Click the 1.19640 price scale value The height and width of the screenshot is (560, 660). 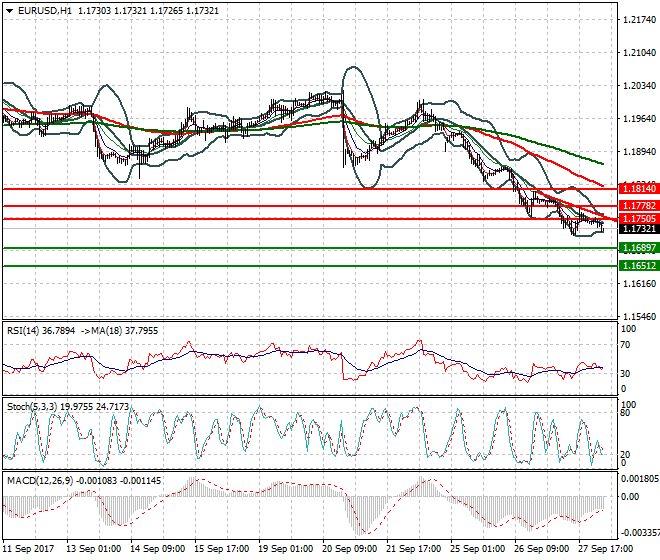[x=639, y=119]
